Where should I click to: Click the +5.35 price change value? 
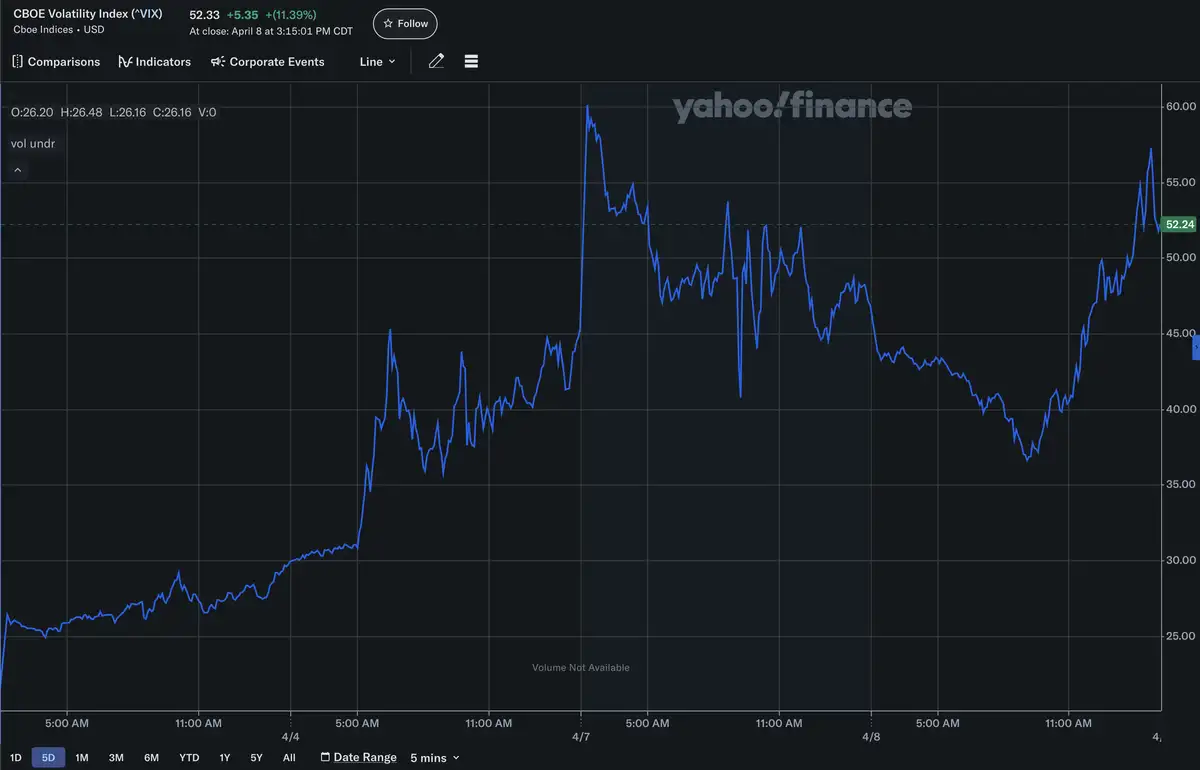point(243,16)
